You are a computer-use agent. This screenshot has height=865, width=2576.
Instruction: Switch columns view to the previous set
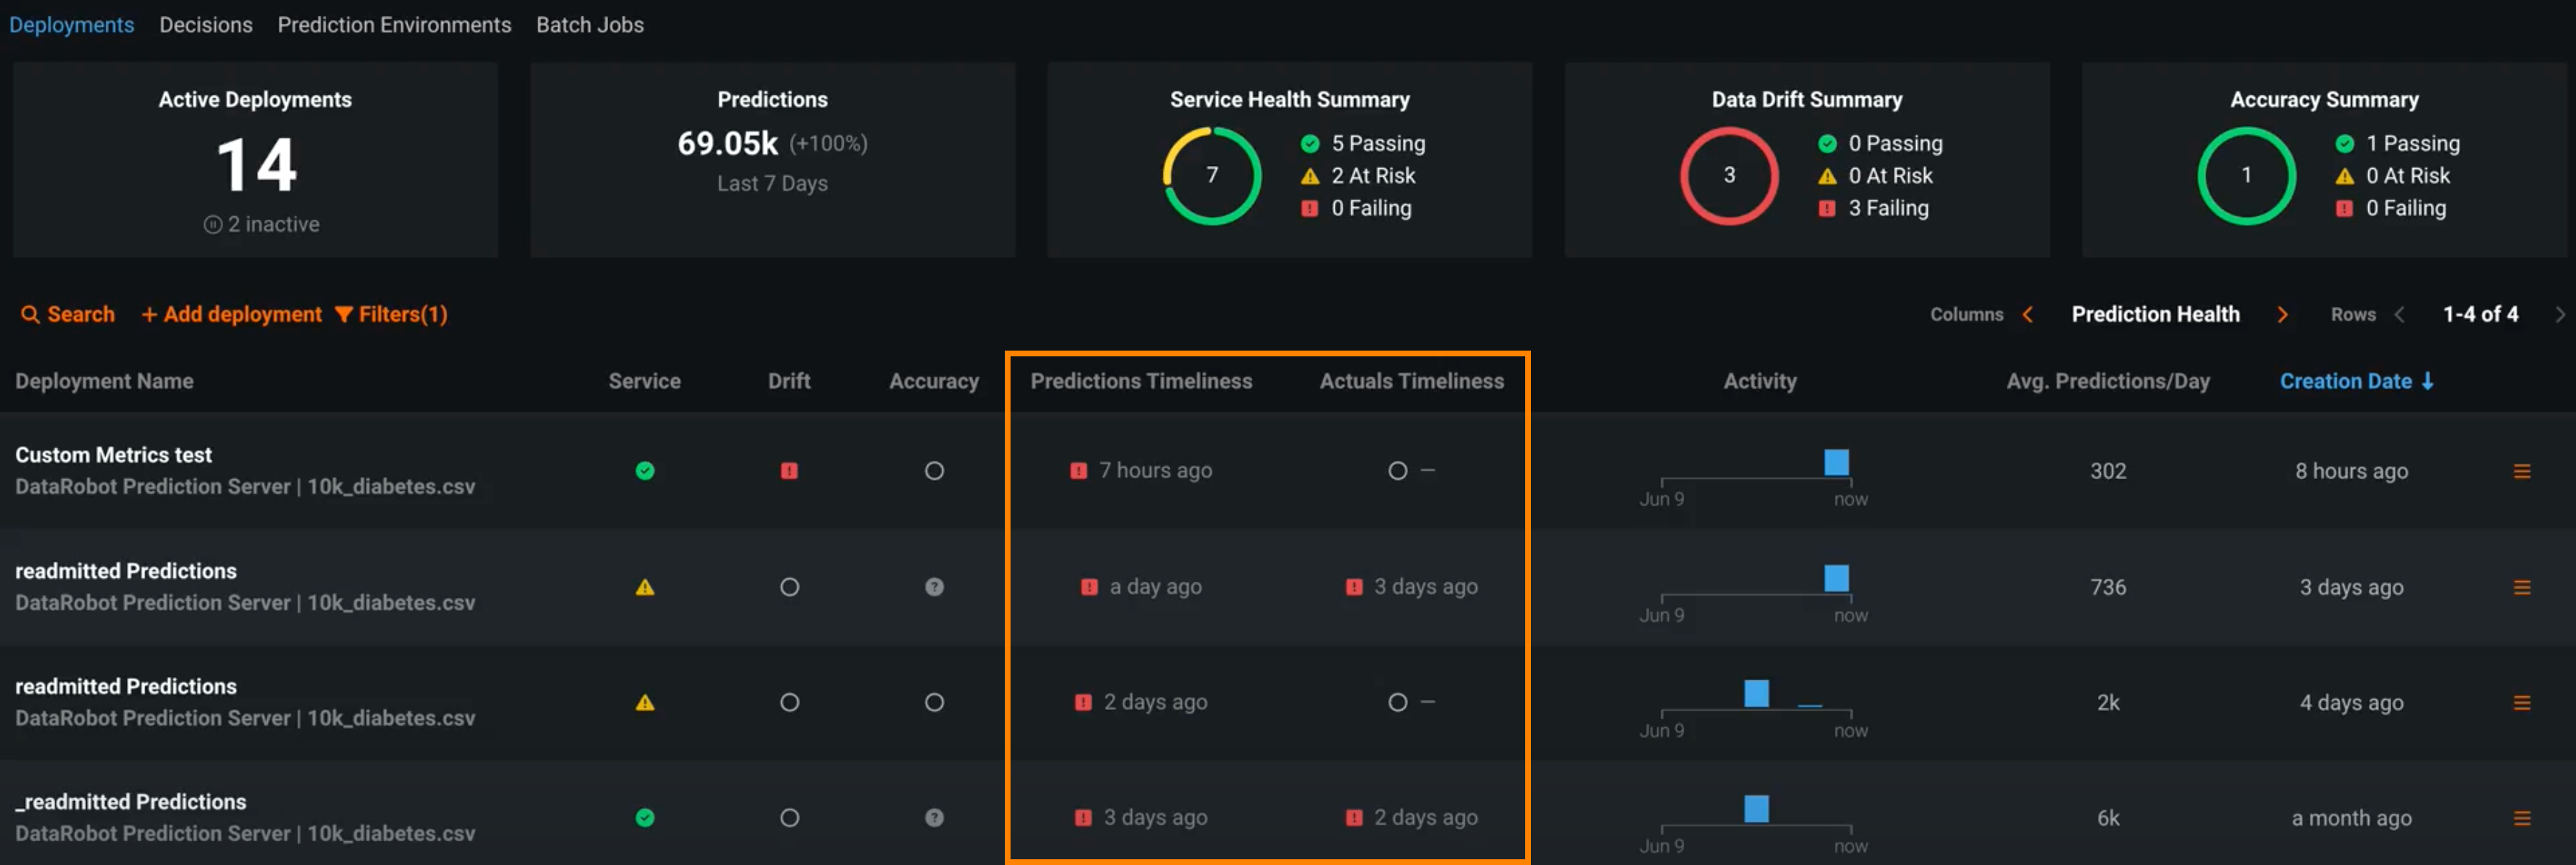pyautogui.click(x=2028, y=315)
